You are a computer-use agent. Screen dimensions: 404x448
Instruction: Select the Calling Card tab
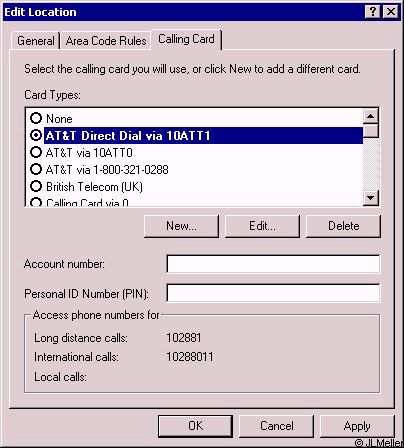coord(186,39)
